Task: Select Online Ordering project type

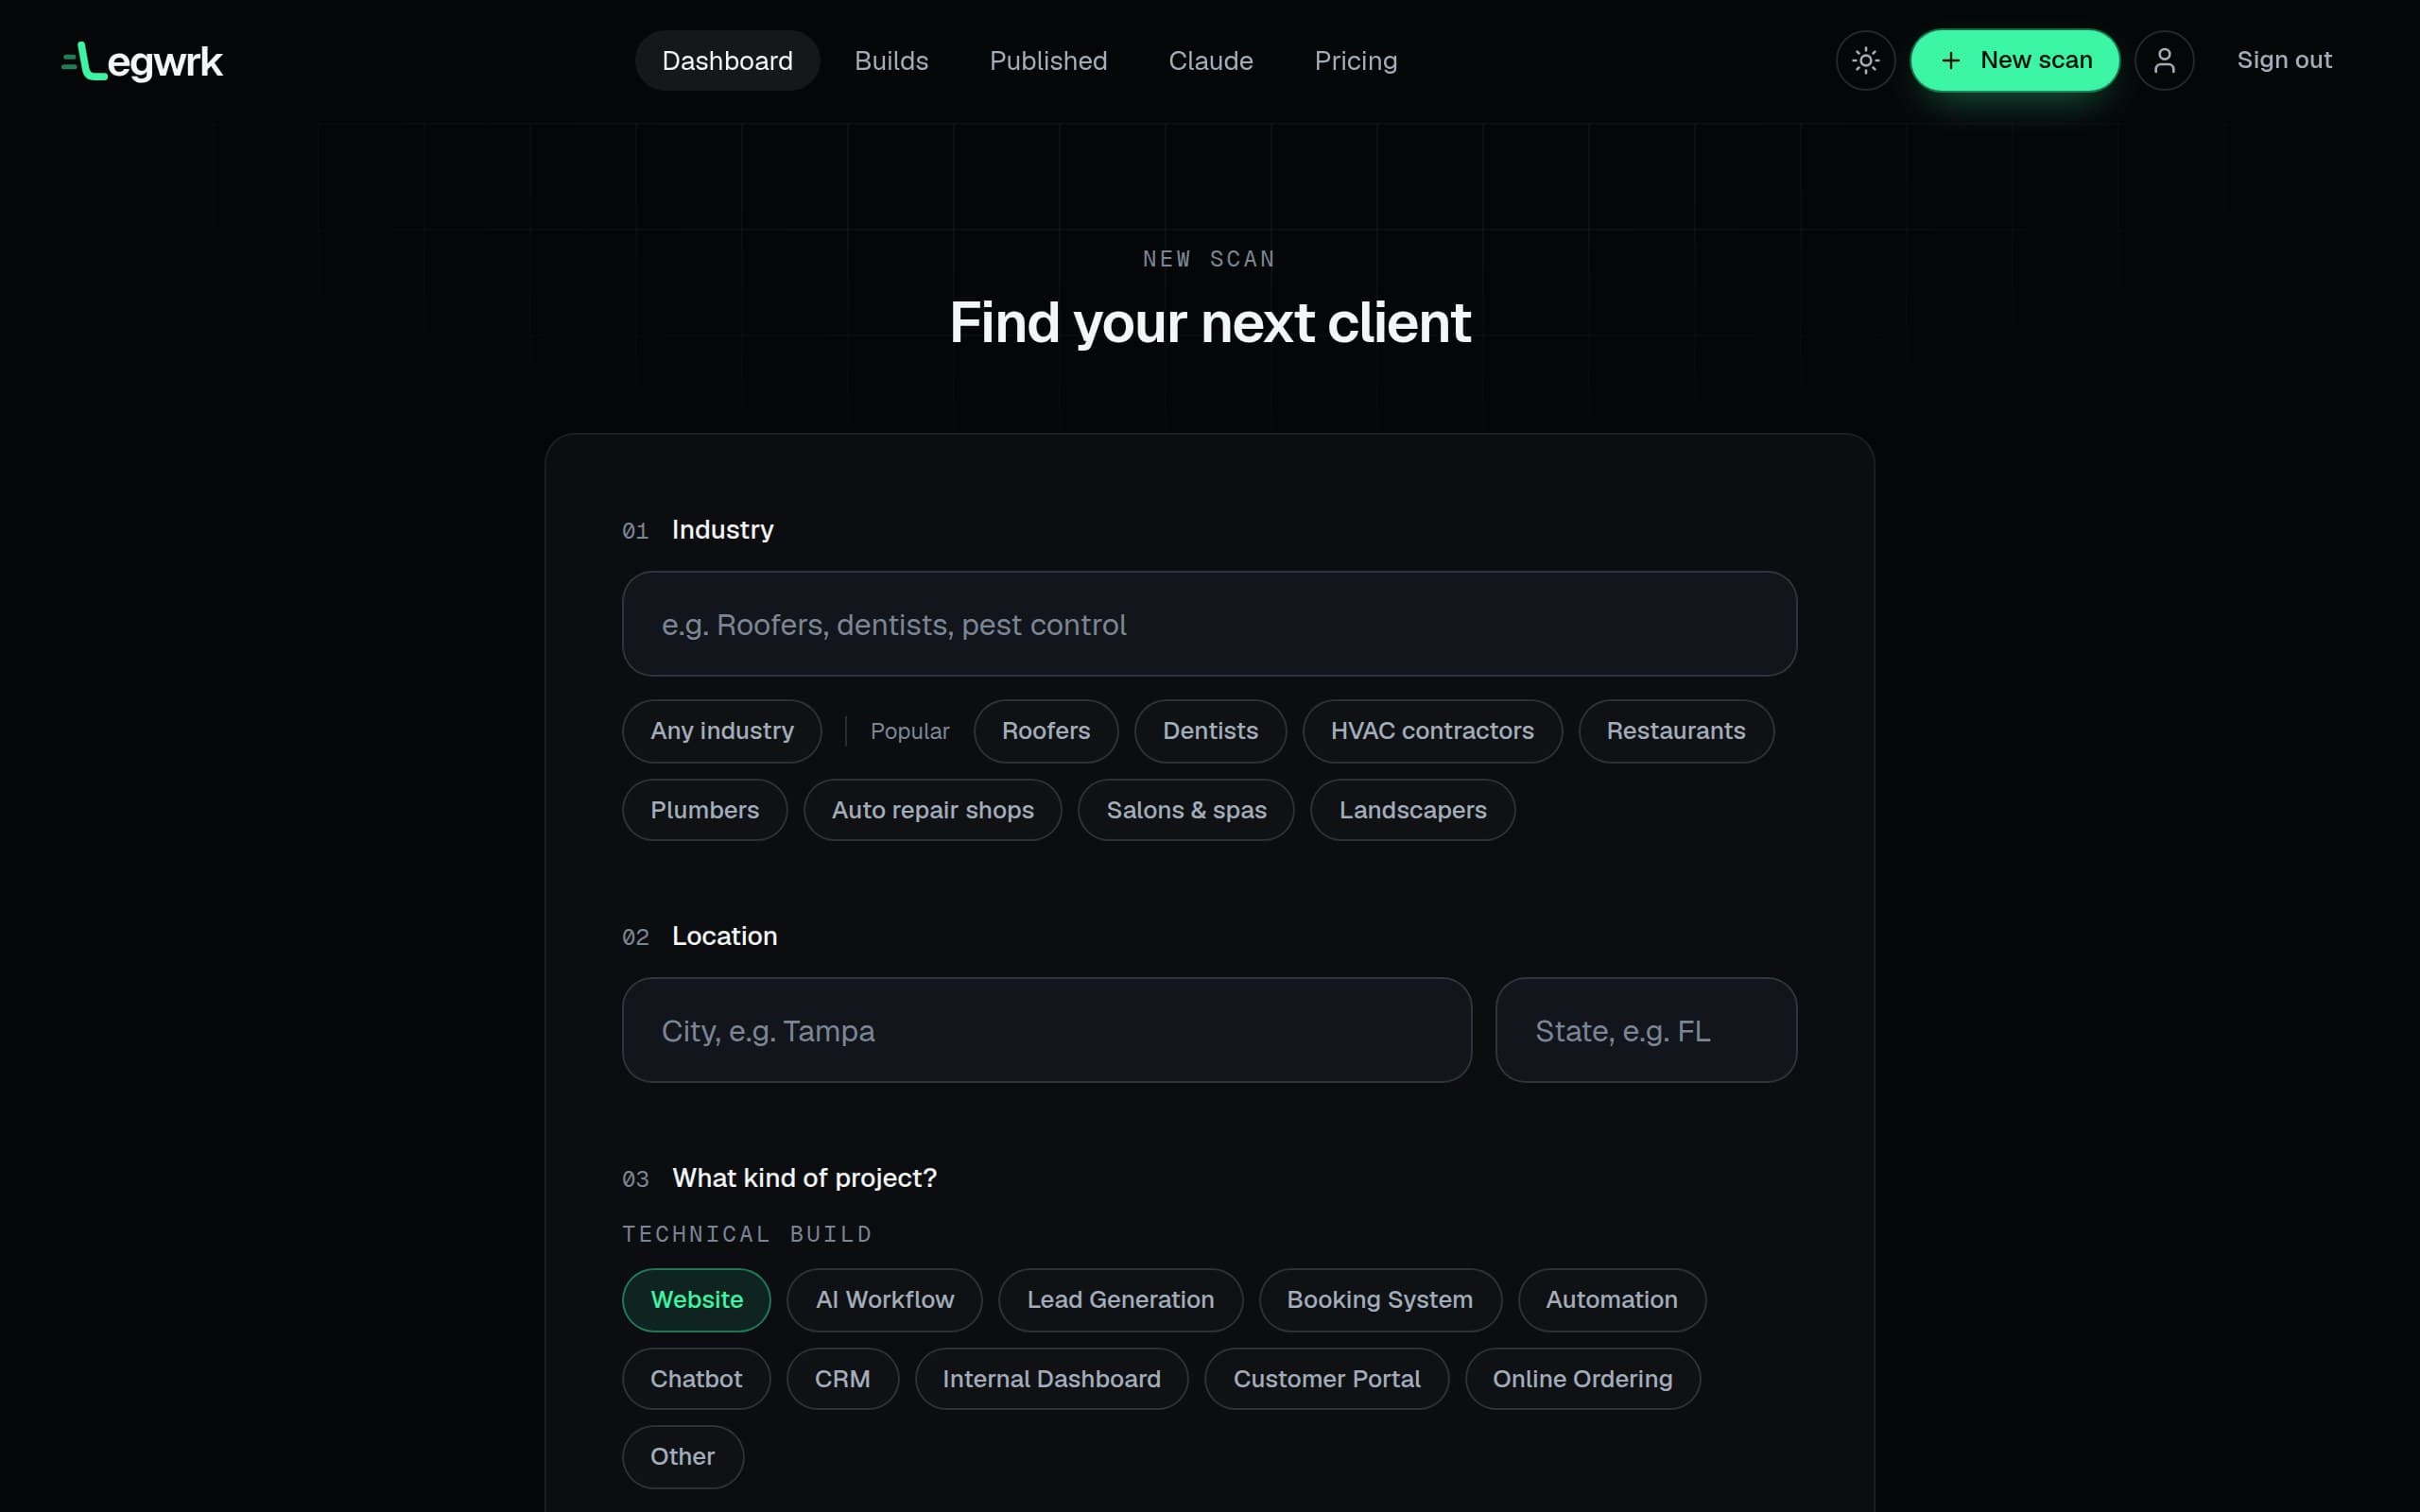Action: [1582, 1379]
